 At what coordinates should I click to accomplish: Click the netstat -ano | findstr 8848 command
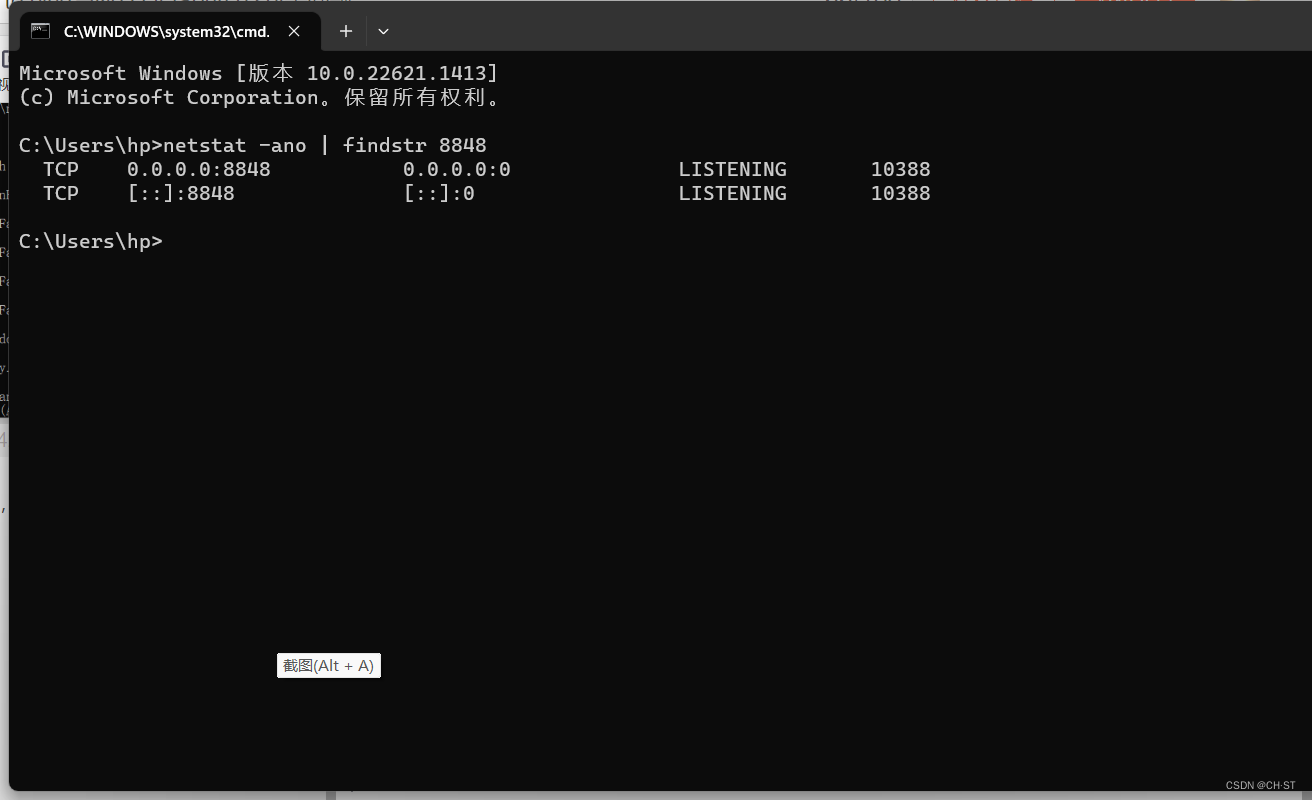pyautogui.click(x=325, y=145)
